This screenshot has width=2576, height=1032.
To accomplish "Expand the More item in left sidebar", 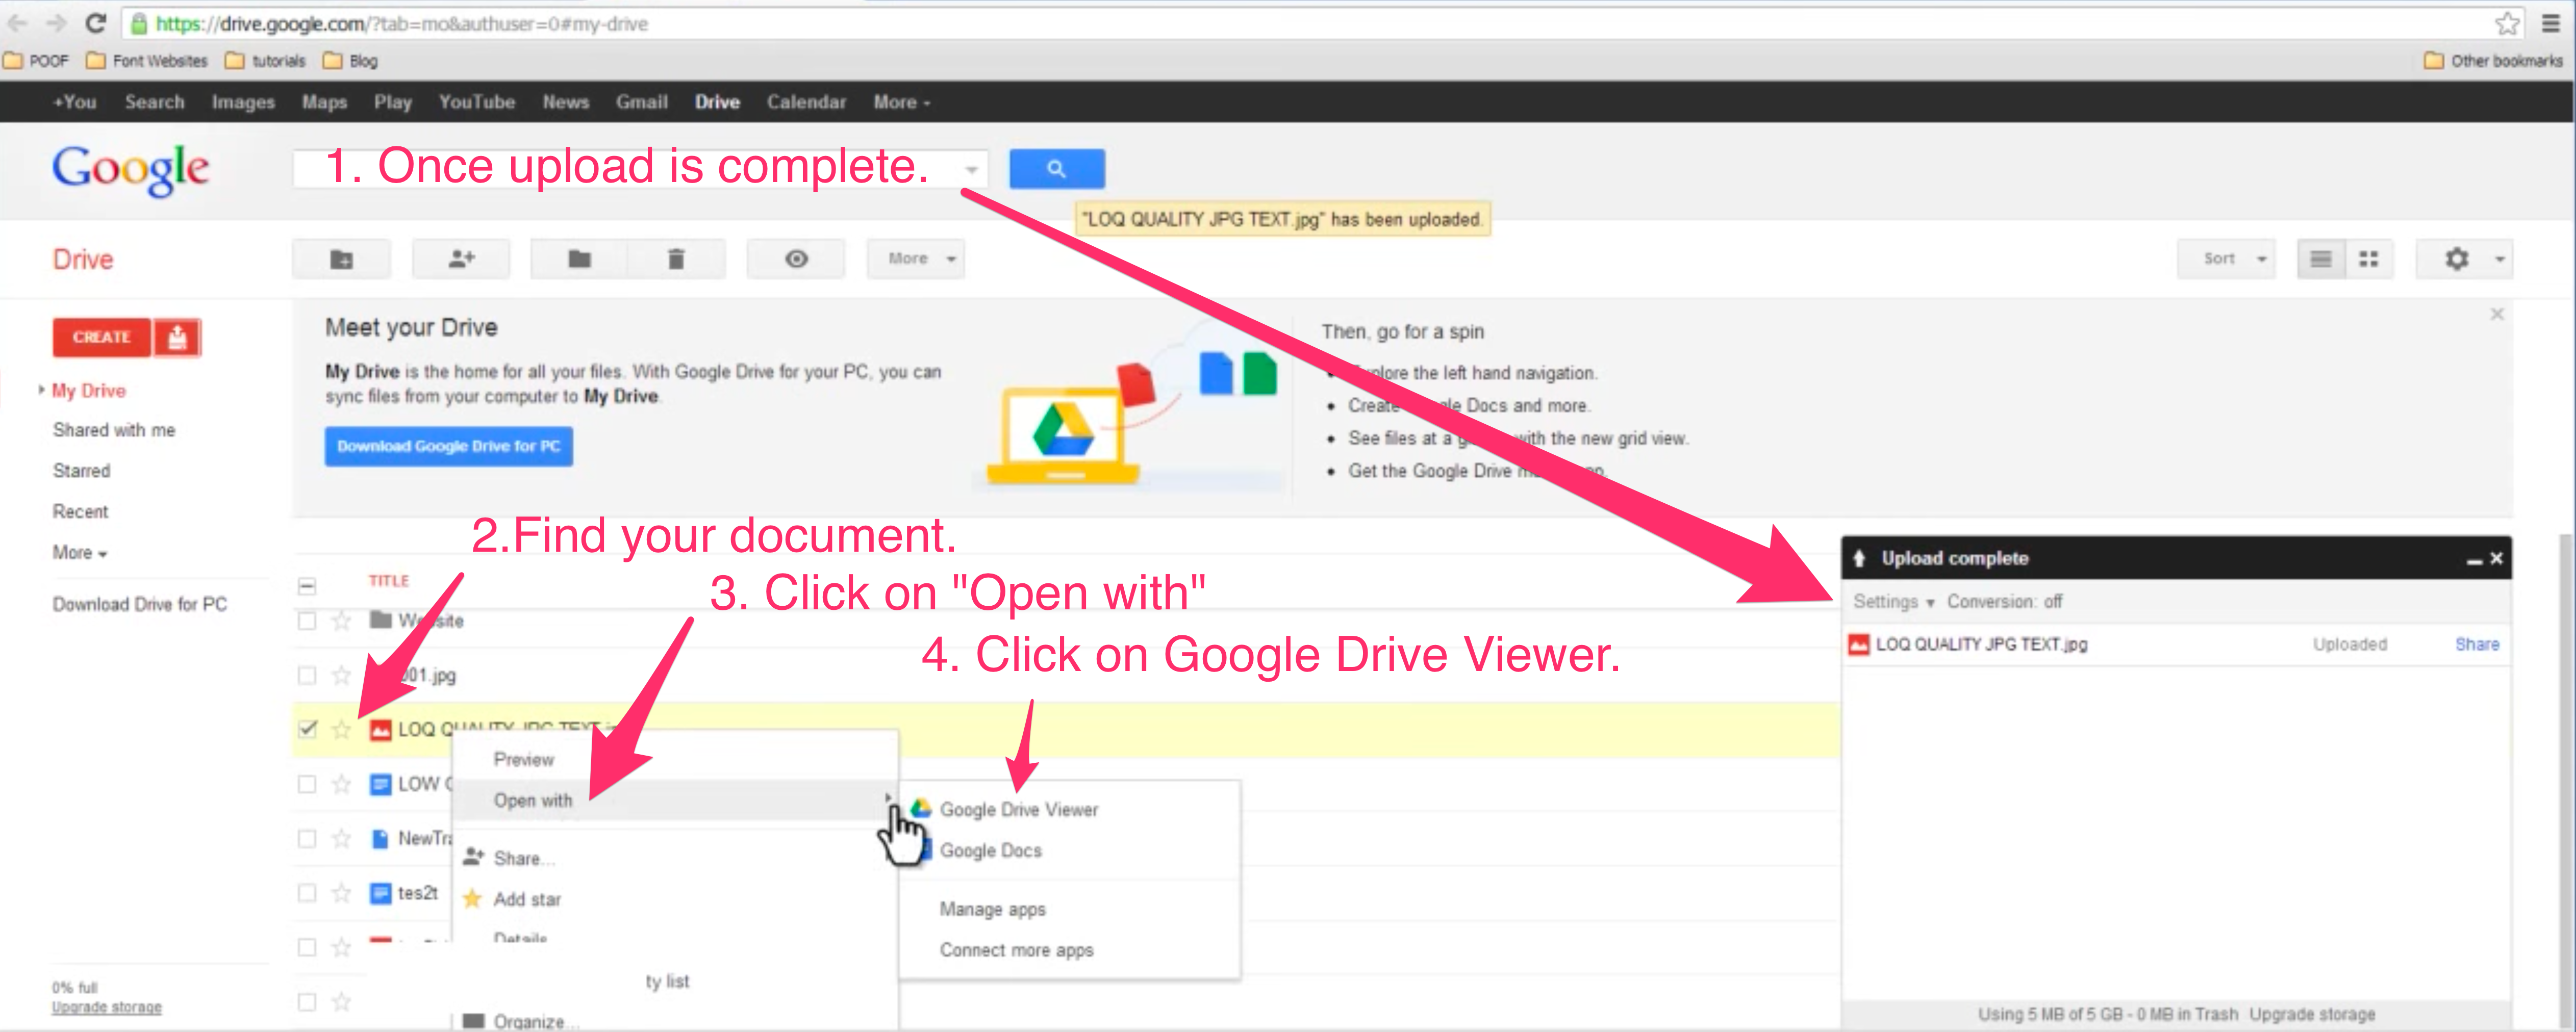I will tap(80, 552).
